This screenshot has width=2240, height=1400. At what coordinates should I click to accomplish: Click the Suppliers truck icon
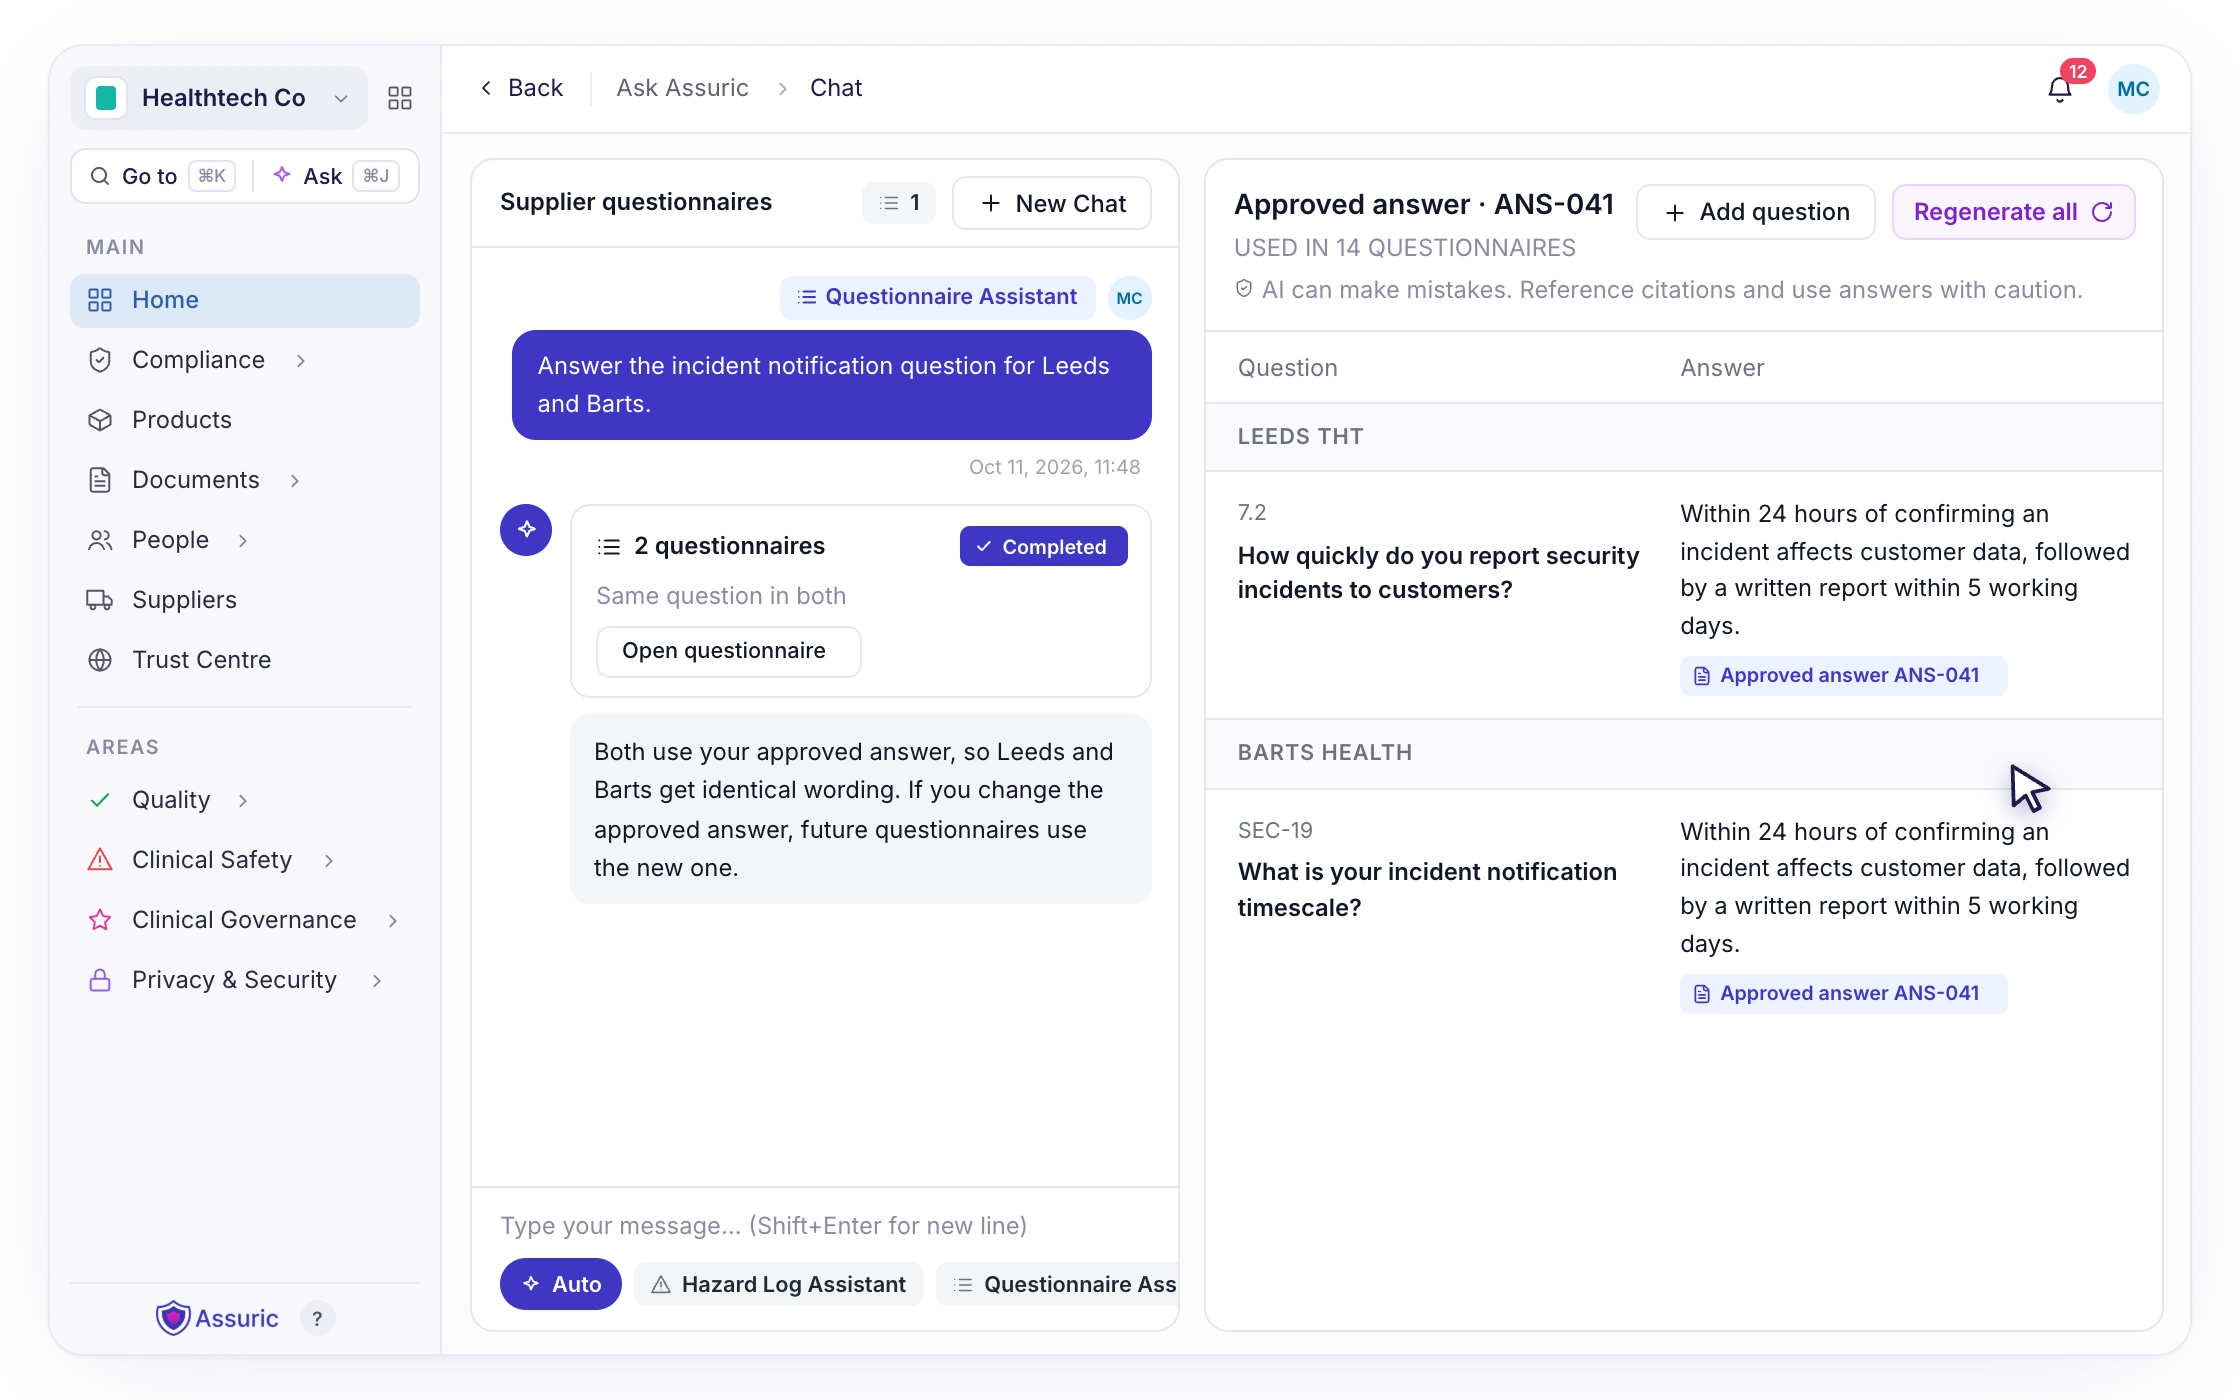[x=100, y=600]
